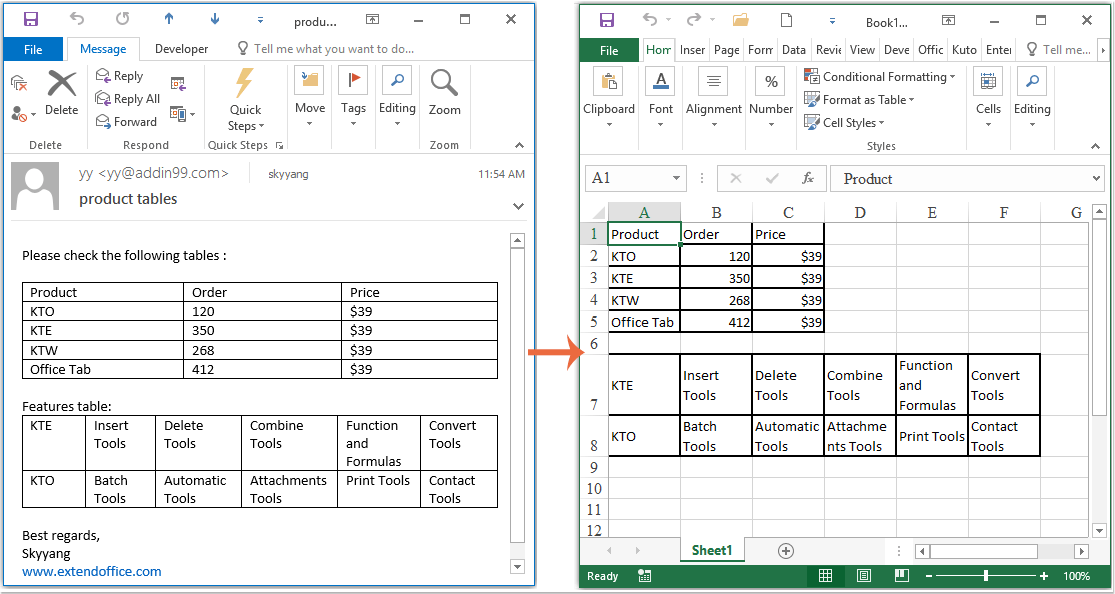Expand the Name Box dropdown arrow
Image resolution: width=1115 pixels, height=594 pixels.
[676, 179]
